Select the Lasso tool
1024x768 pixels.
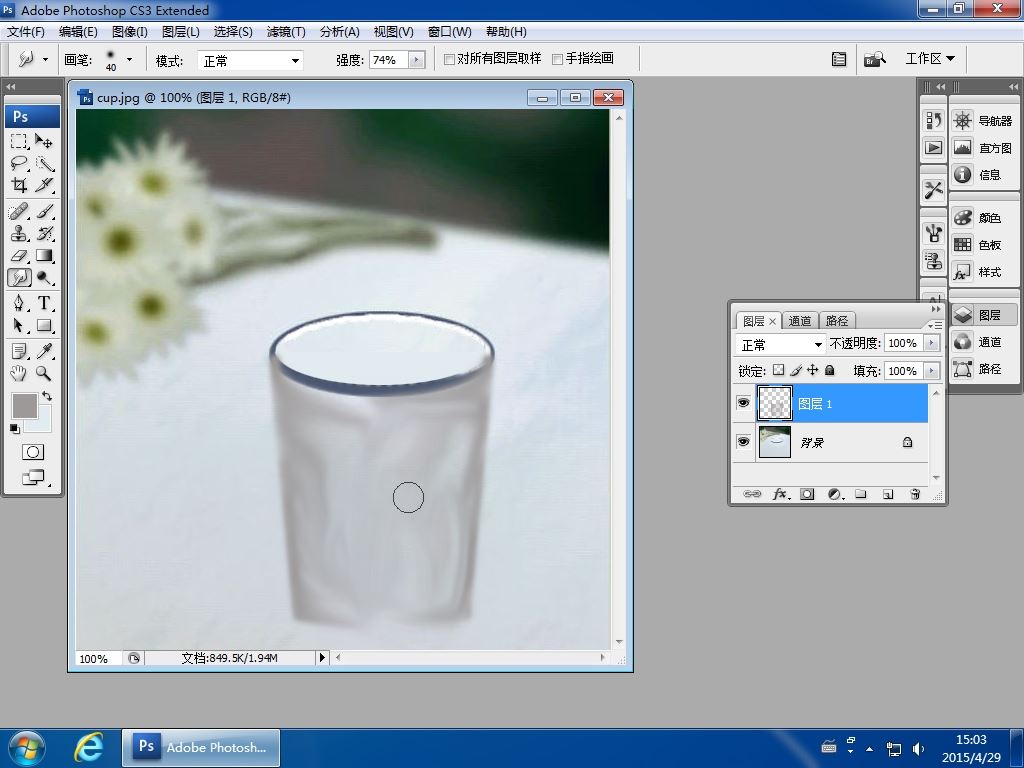(x=19, y=163)
